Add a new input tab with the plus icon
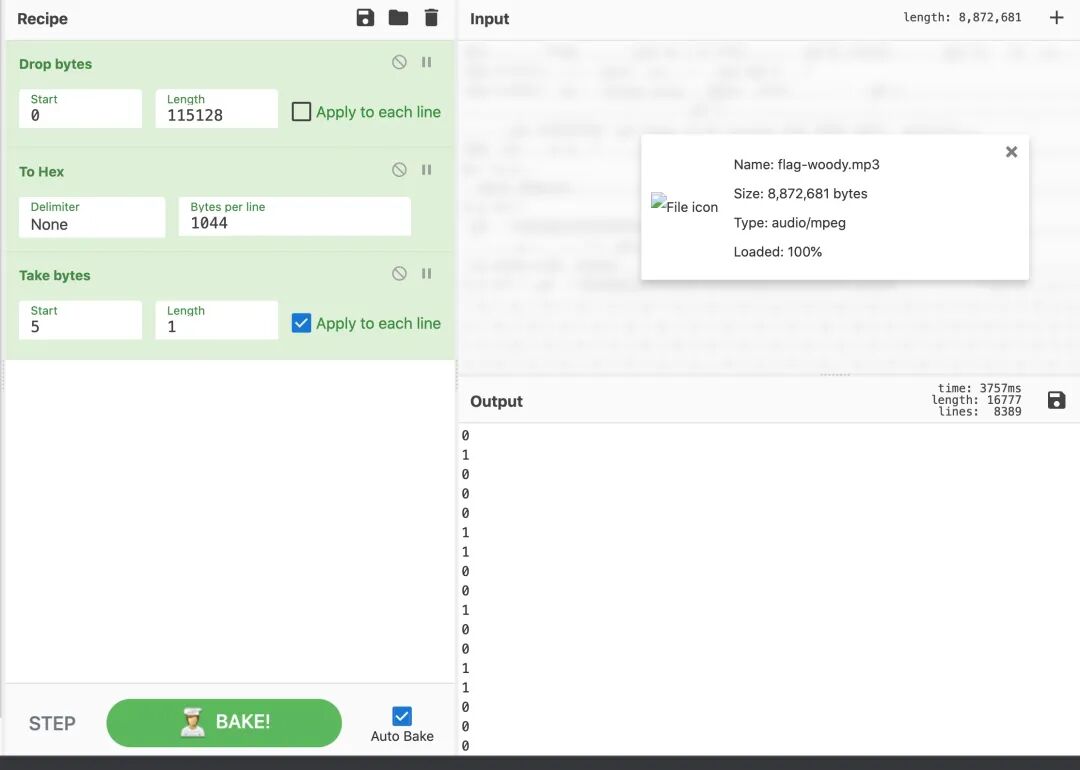This screenshot has height=770, width=1080. point(1057,18)
